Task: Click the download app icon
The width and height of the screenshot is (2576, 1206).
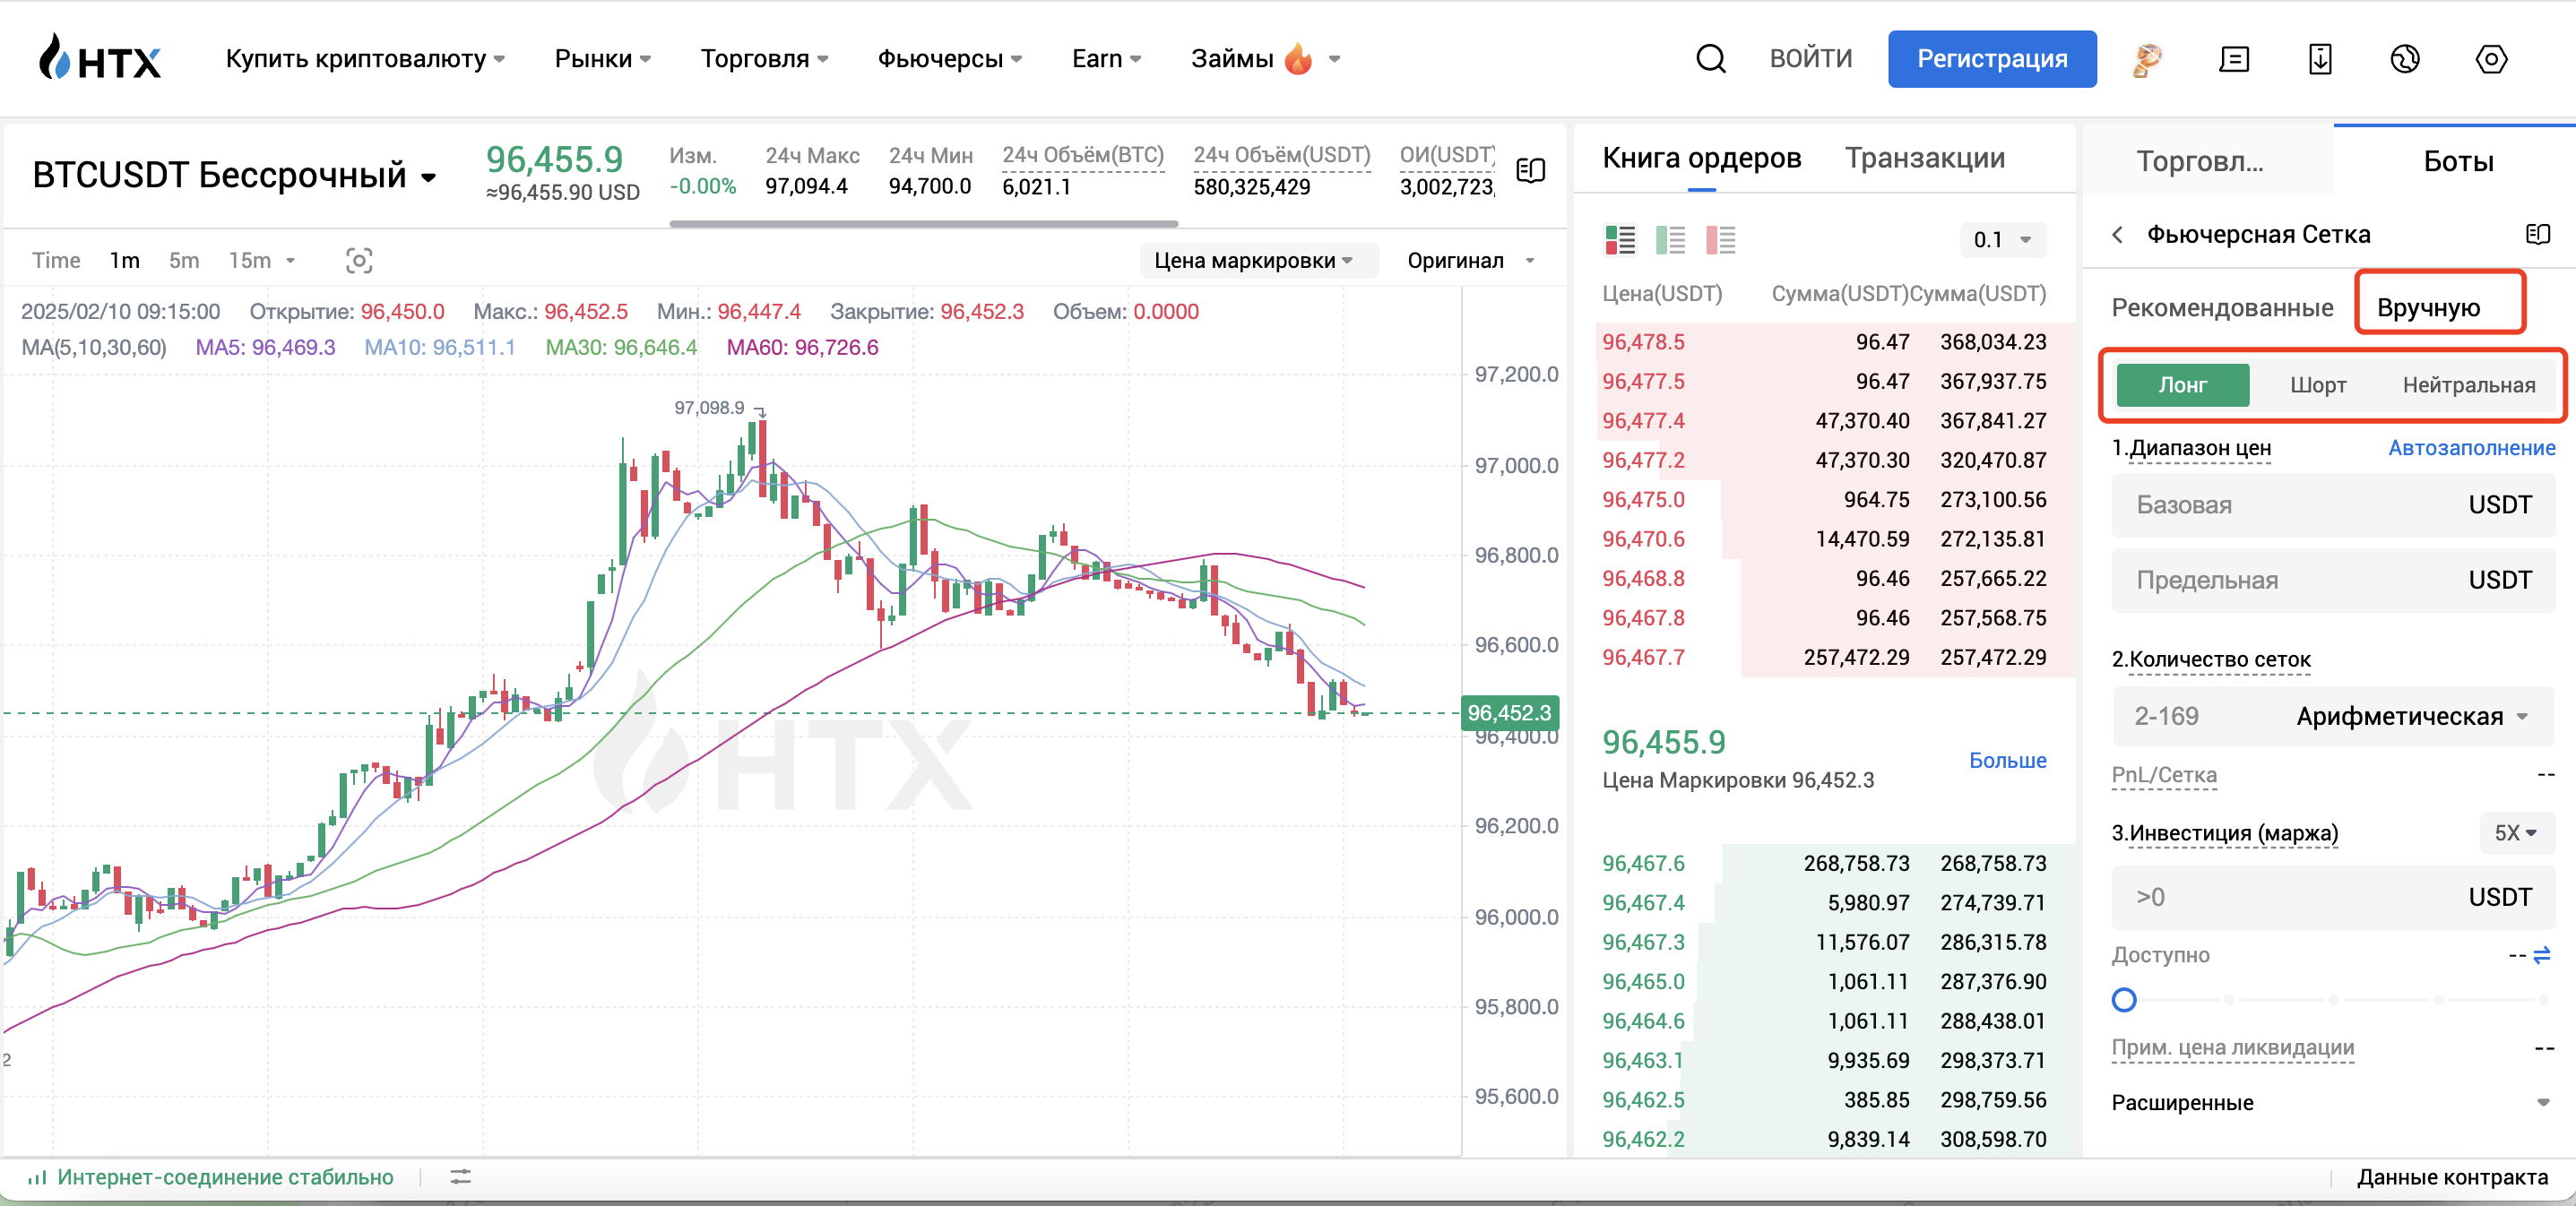Action: pyautogui.click(x=2319, y=59)
